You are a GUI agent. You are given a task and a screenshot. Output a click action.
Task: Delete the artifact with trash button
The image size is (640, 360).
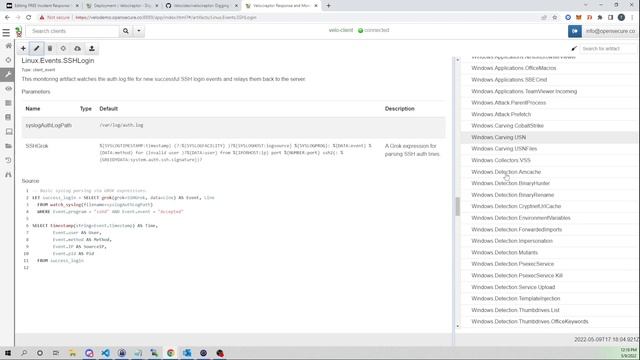[50, 49]
